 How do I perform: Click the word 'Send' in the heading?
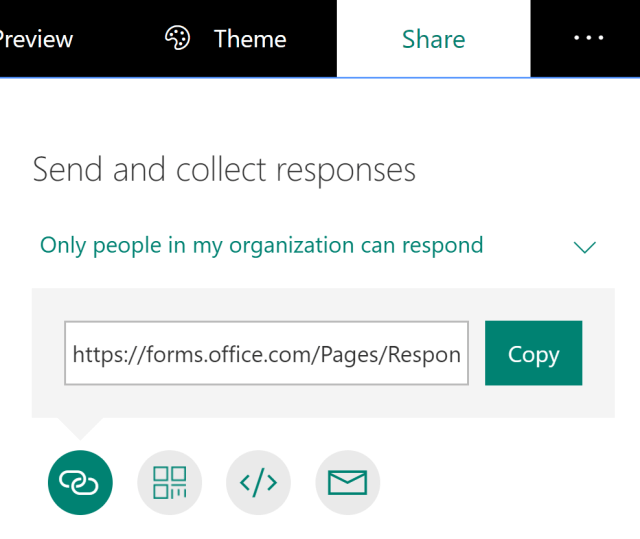pos(66,169)
